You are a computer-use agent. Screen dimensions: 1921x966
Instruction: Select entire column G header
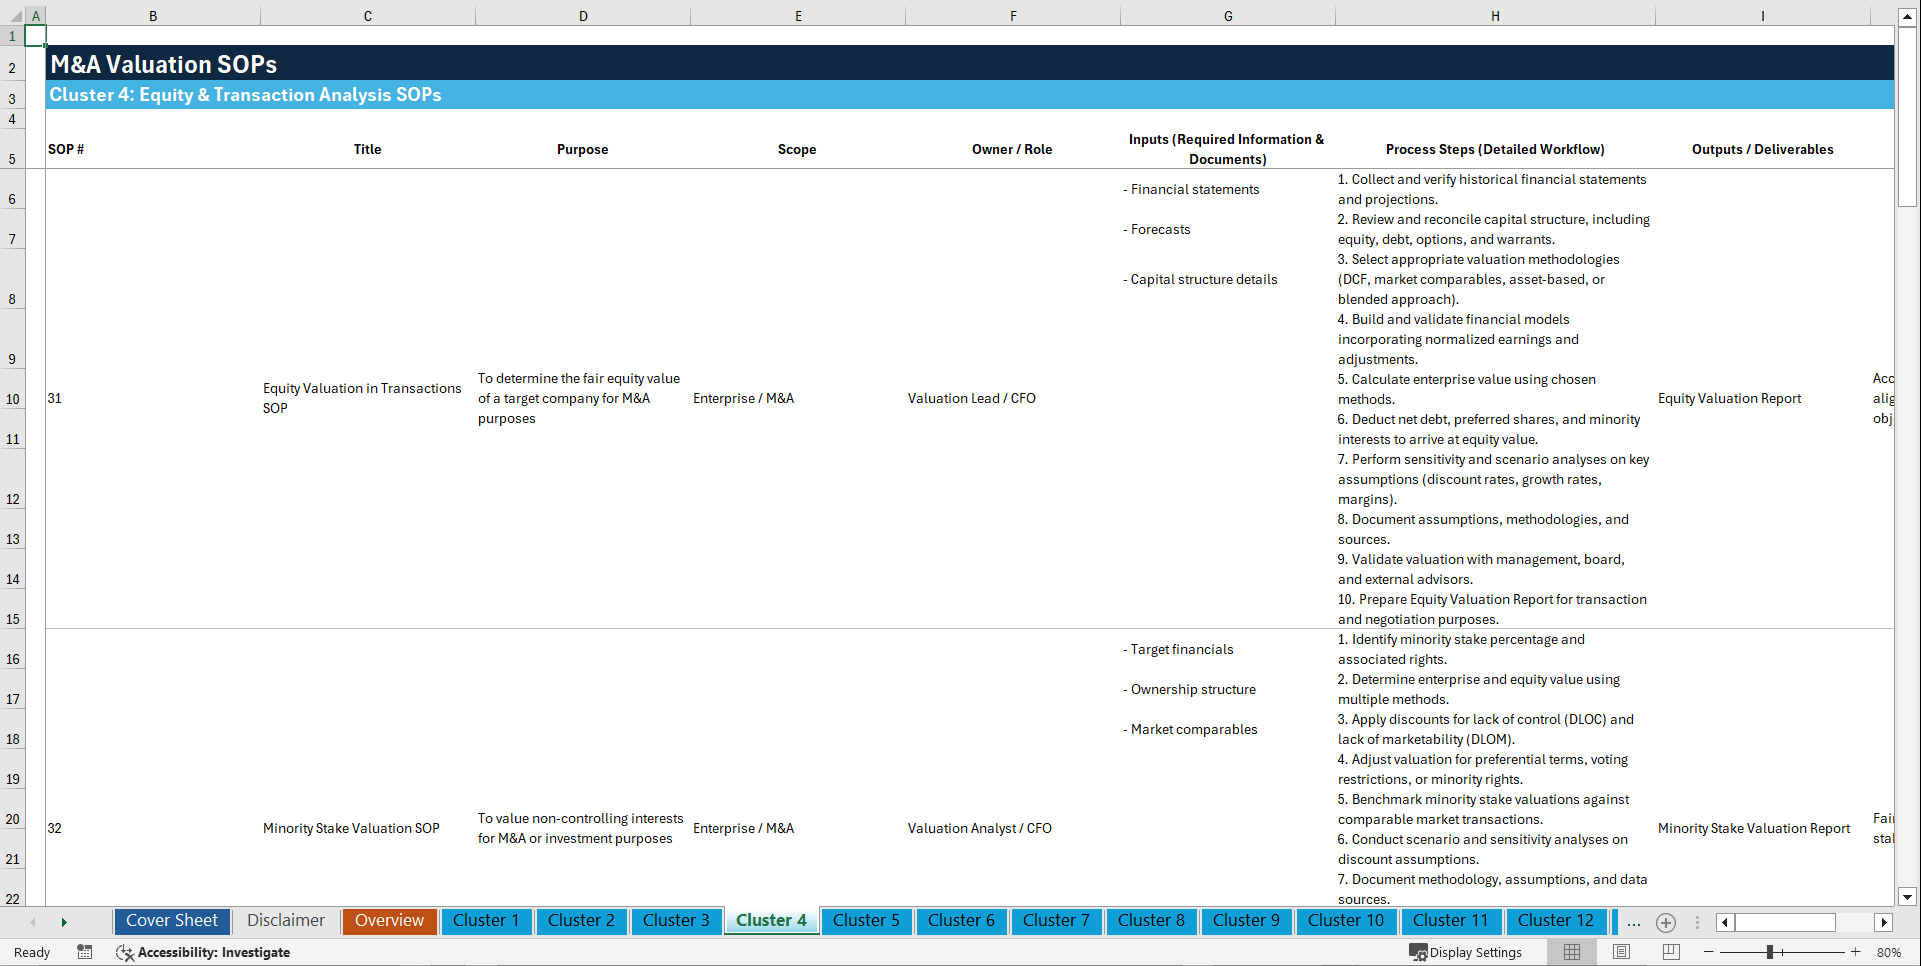[x=1227, y=15]
